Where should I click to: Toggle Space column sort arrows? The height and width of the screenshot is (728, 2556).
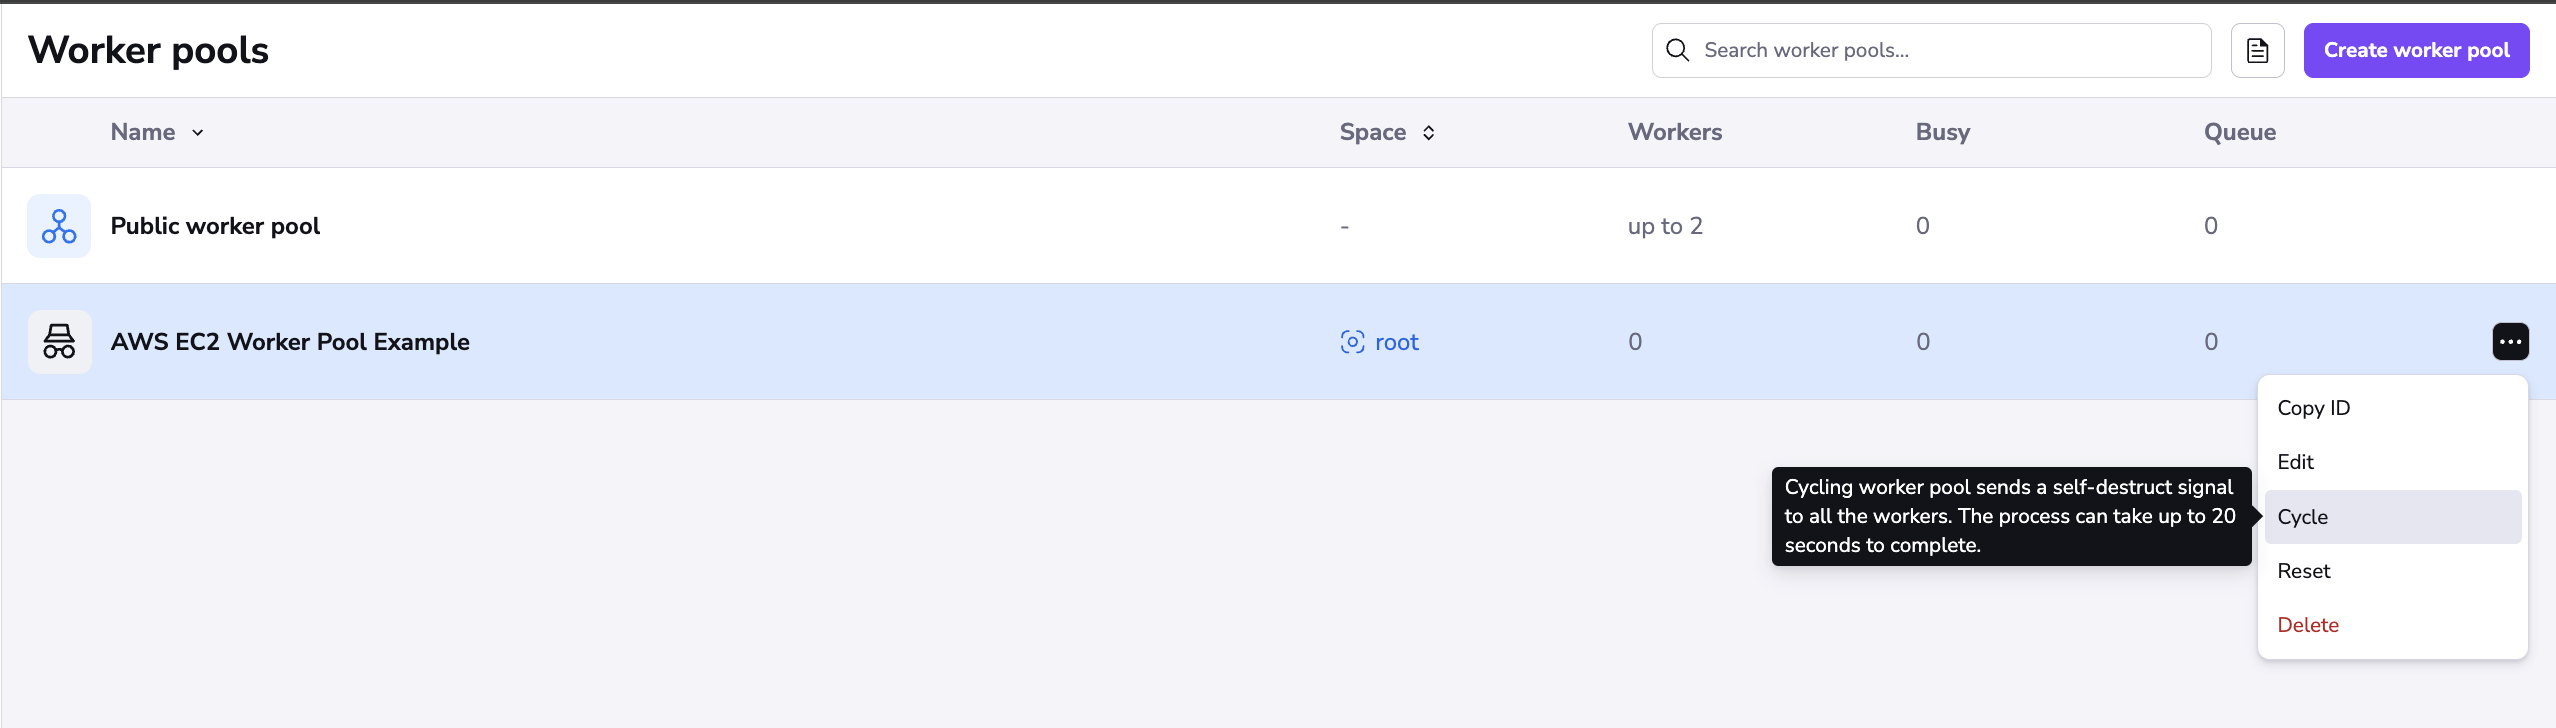point(1429,133)
